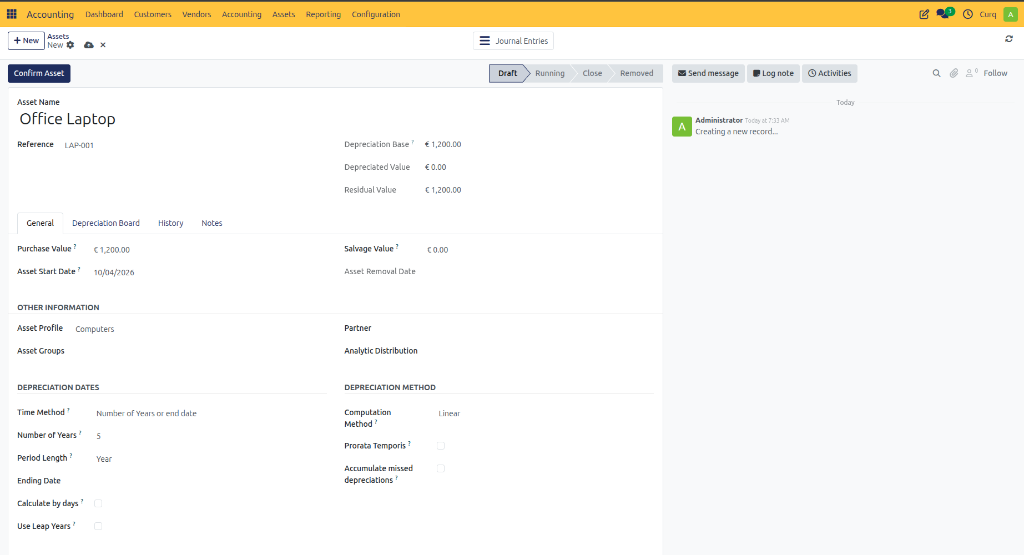The image size is (1024, 555).
Task: Save record with cloud upload icon
Action: tap(89, 45)
